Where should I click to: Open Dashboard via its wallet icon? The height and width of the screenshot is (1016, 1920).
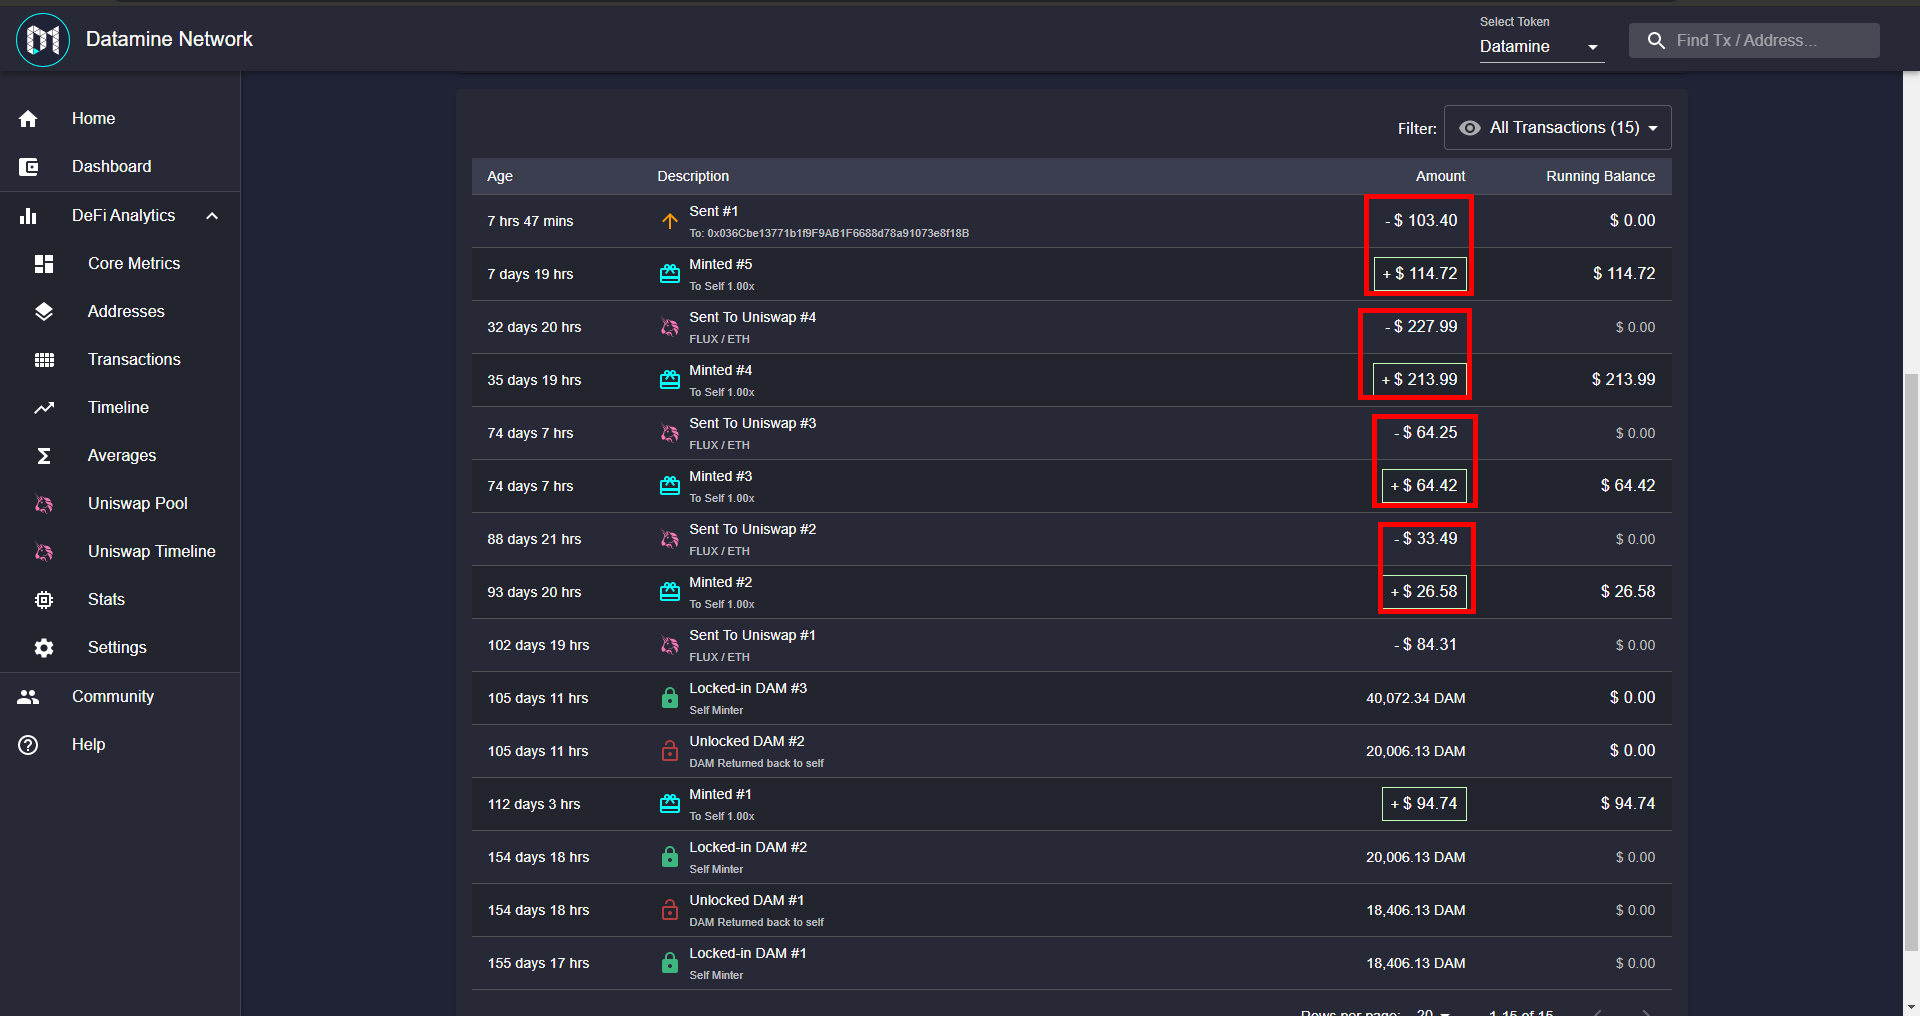28,167
